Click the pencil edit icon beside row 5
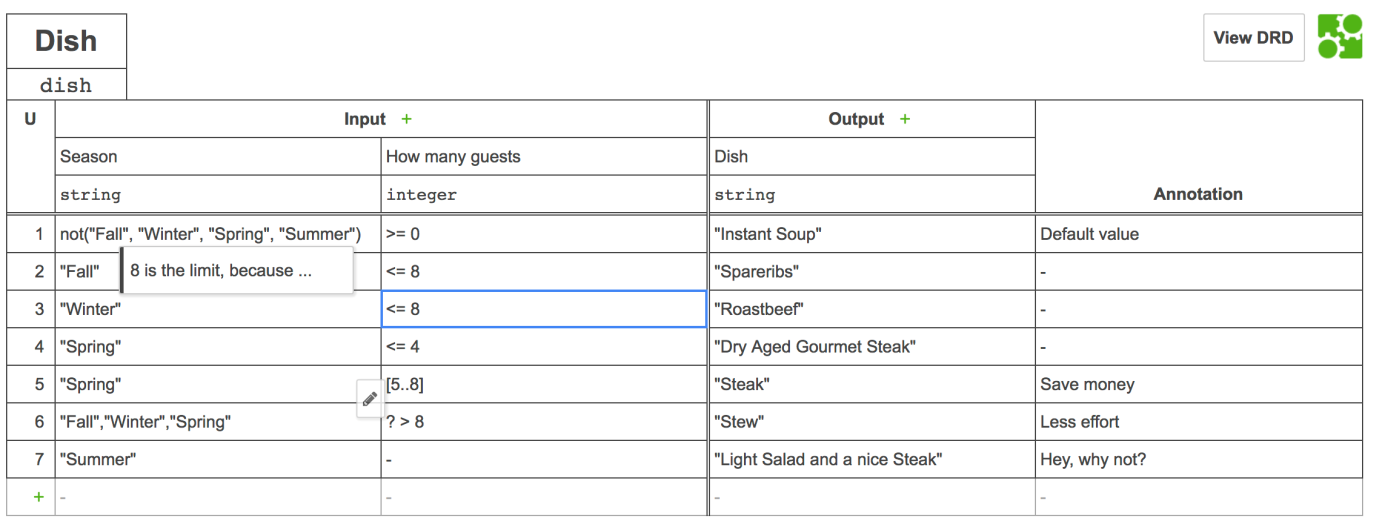The width and height of the screenshot is (1385, 527). 369,399
